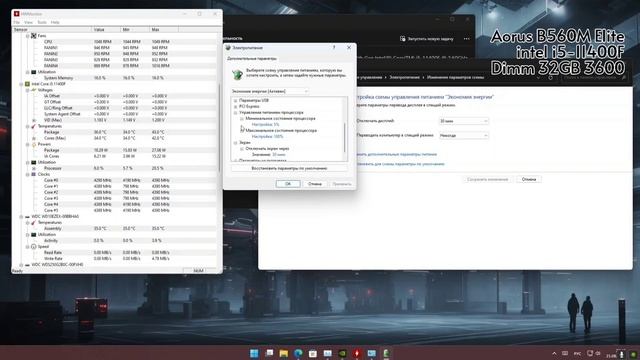Click the red HWMonitor taskbar icon
Image resolution: width=640 pixels, height=360 pixels.
click(357, 353)
